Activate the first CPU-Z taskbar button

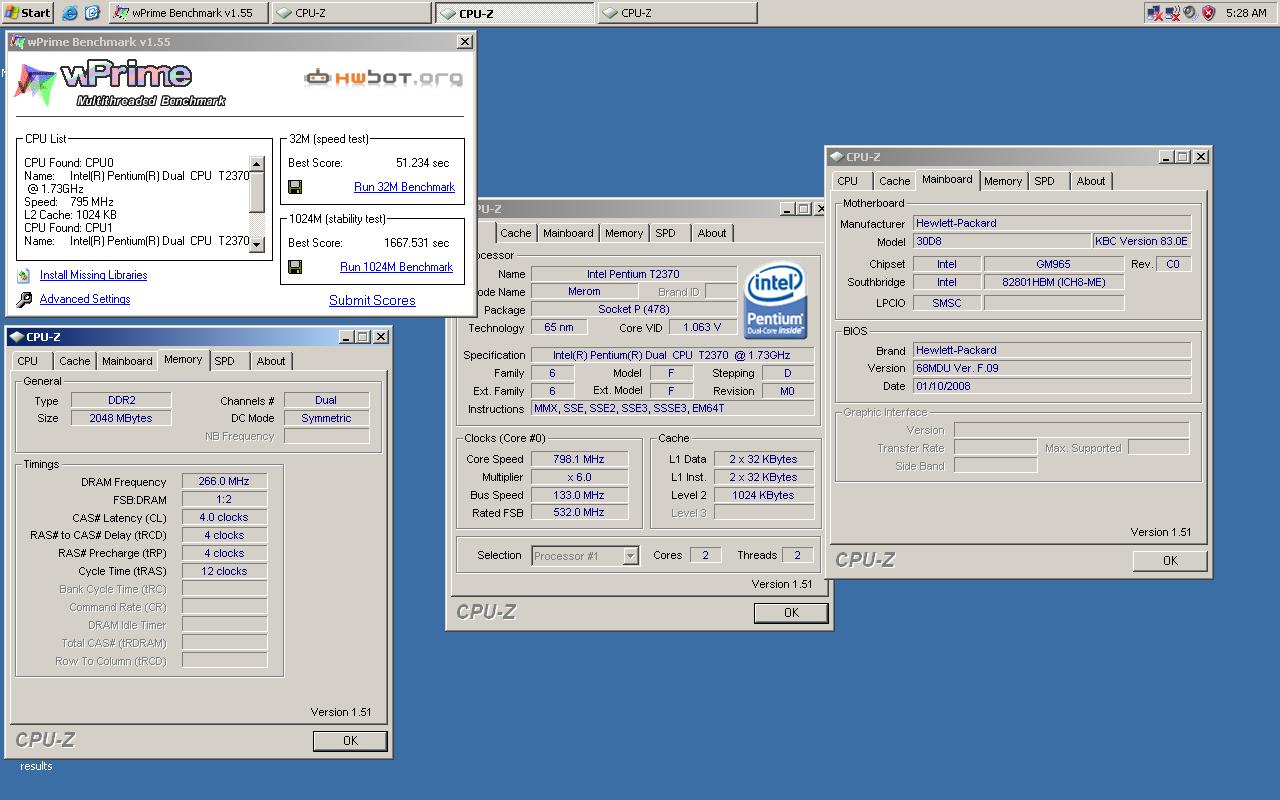tap(350, 13)
